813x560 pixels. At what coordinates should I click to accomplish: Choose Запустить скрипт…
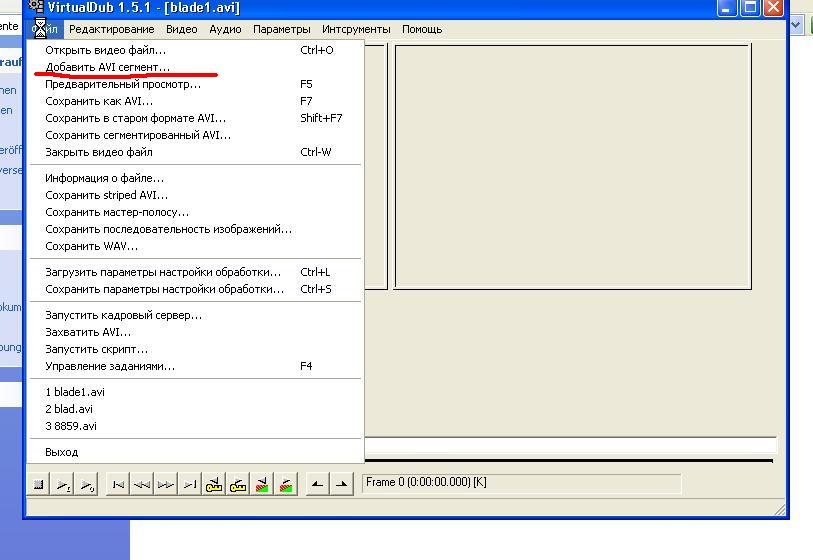coord(195,349)
